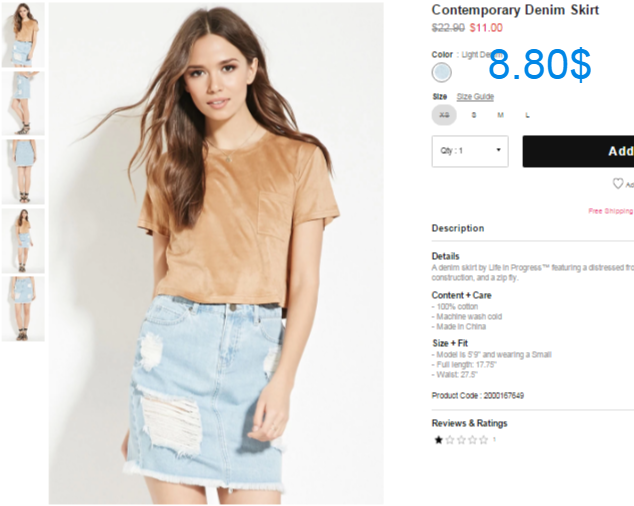Click the fifth empty rating star
The height and width of the screenshot is (506, 634).
(x=483, y=440)
